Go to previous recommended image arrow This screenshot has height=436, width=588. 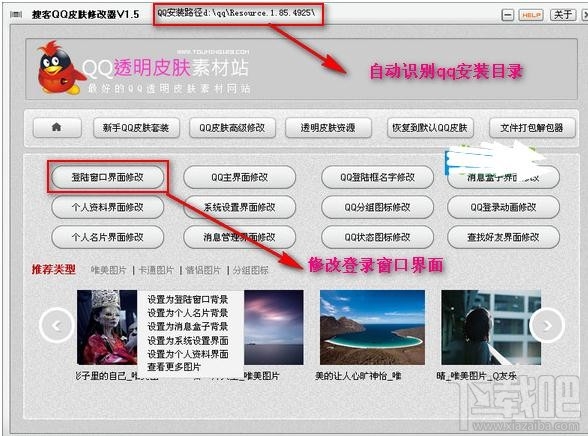[56, 325]
